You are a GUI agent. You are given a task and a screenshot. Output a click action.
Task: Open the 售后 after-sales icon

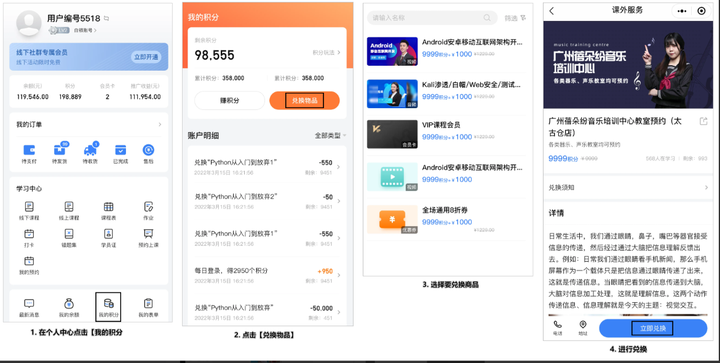point(148,150)
